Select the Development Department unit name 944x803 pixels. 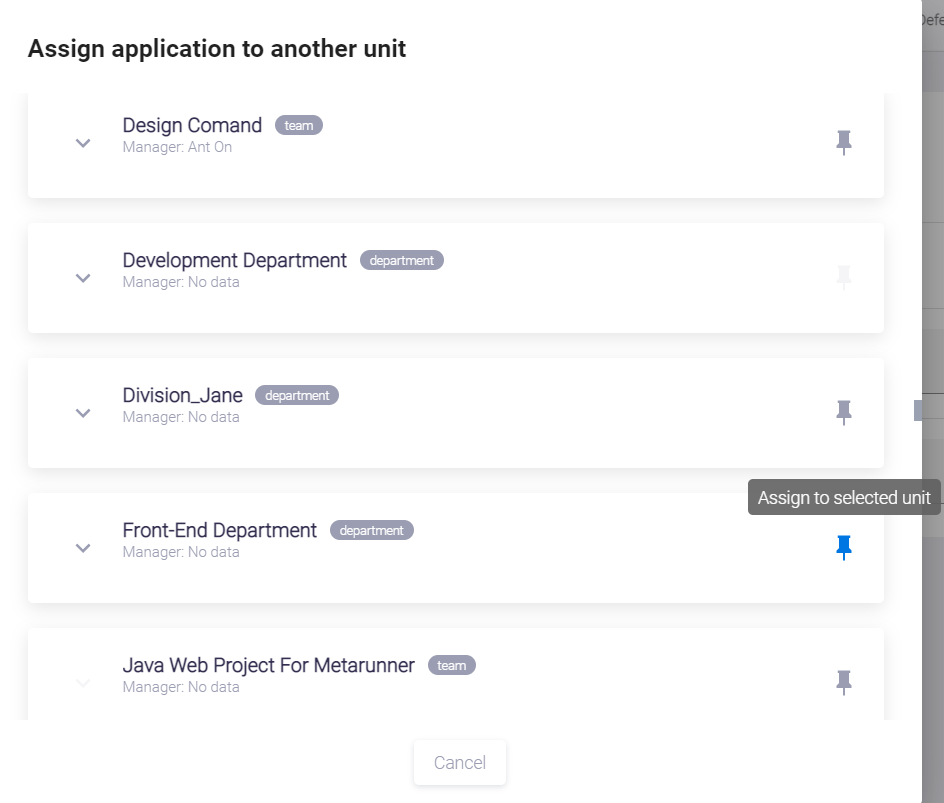pyautogui.click(x=234, y=261)
